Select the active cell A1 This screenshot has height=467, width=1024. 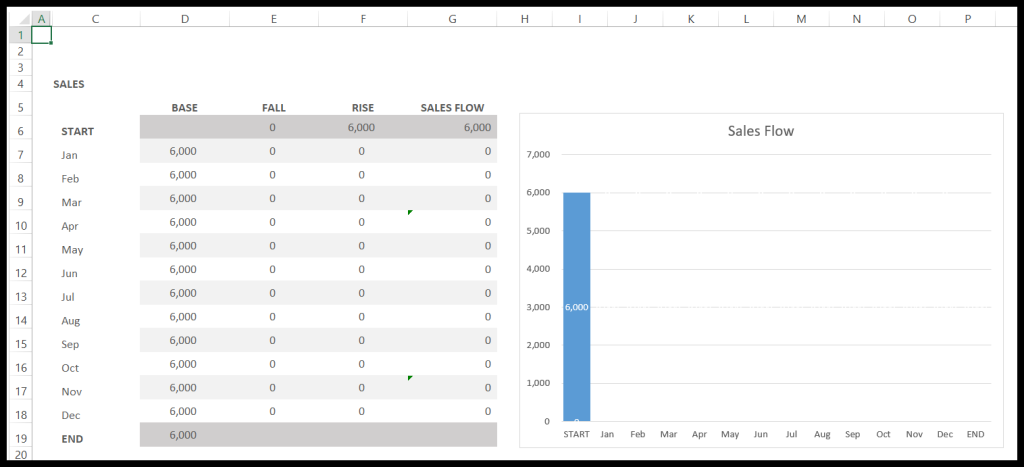41,35
